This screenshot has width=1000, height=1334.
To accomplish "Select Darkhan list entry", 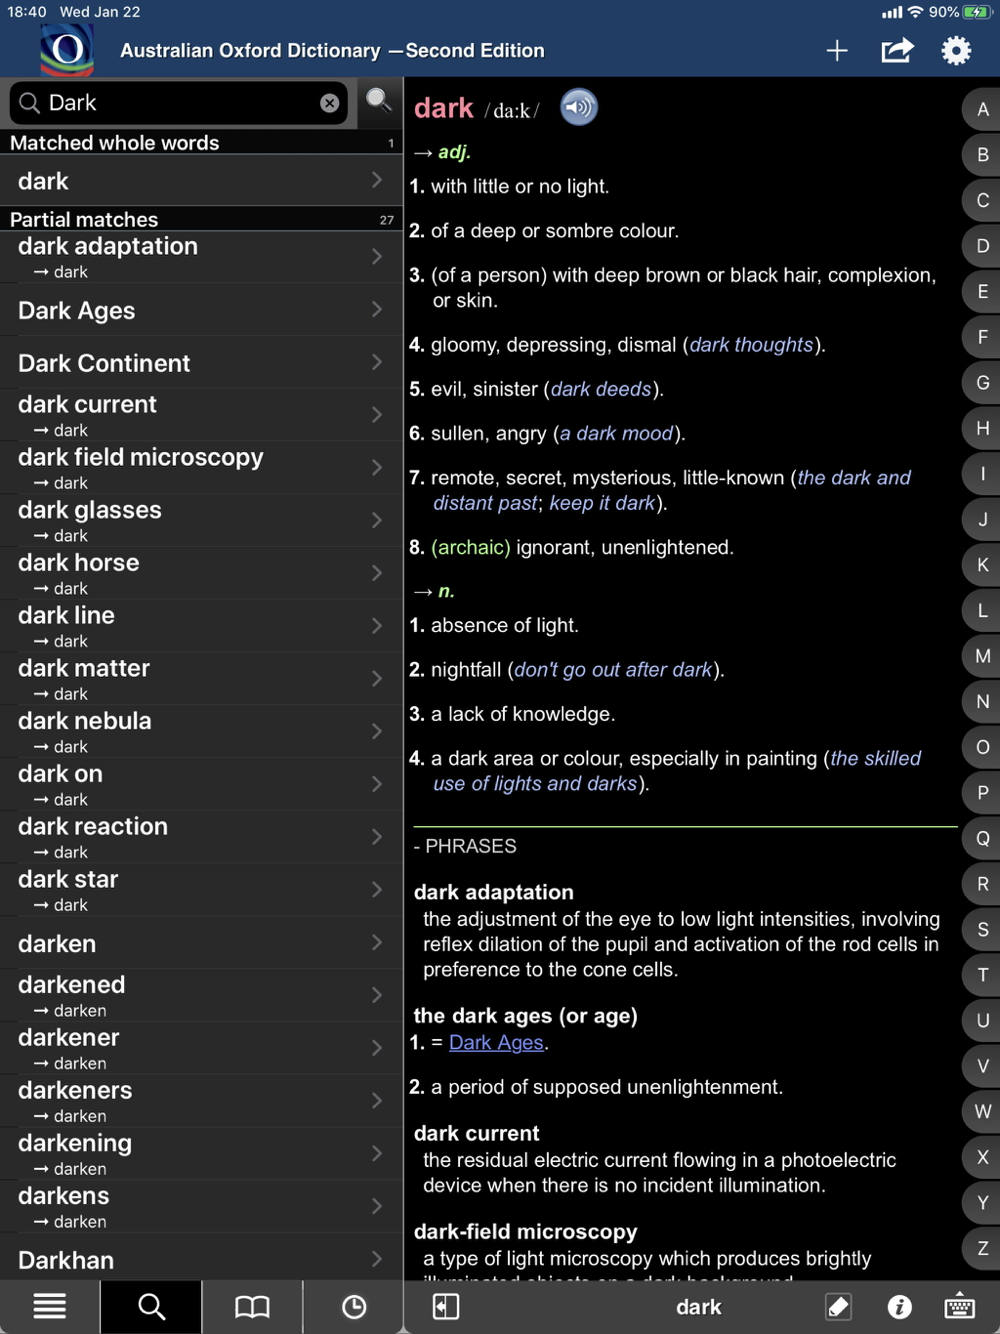I will point(200,1259).
